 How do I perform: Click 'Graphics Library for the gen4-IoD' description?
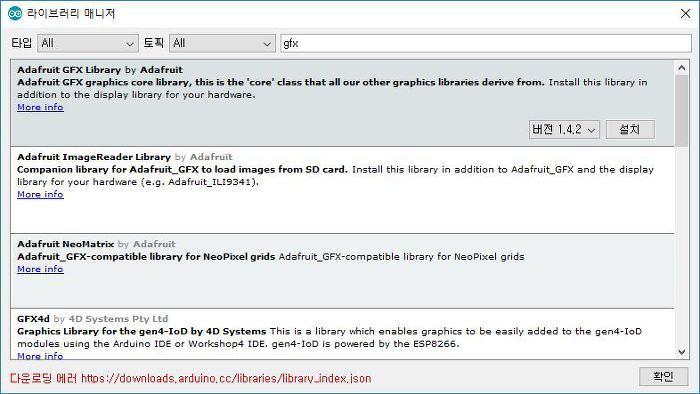click(142, 331)
